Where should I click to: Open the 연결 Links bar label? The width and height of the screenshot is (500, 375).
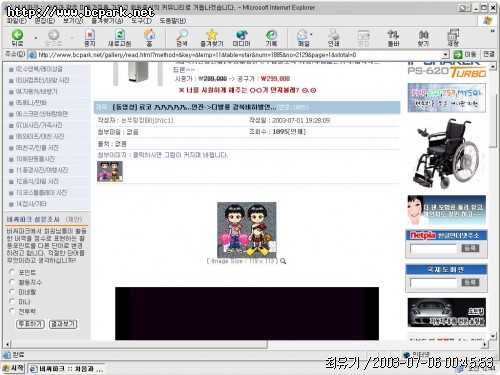[x=489, y=54]
